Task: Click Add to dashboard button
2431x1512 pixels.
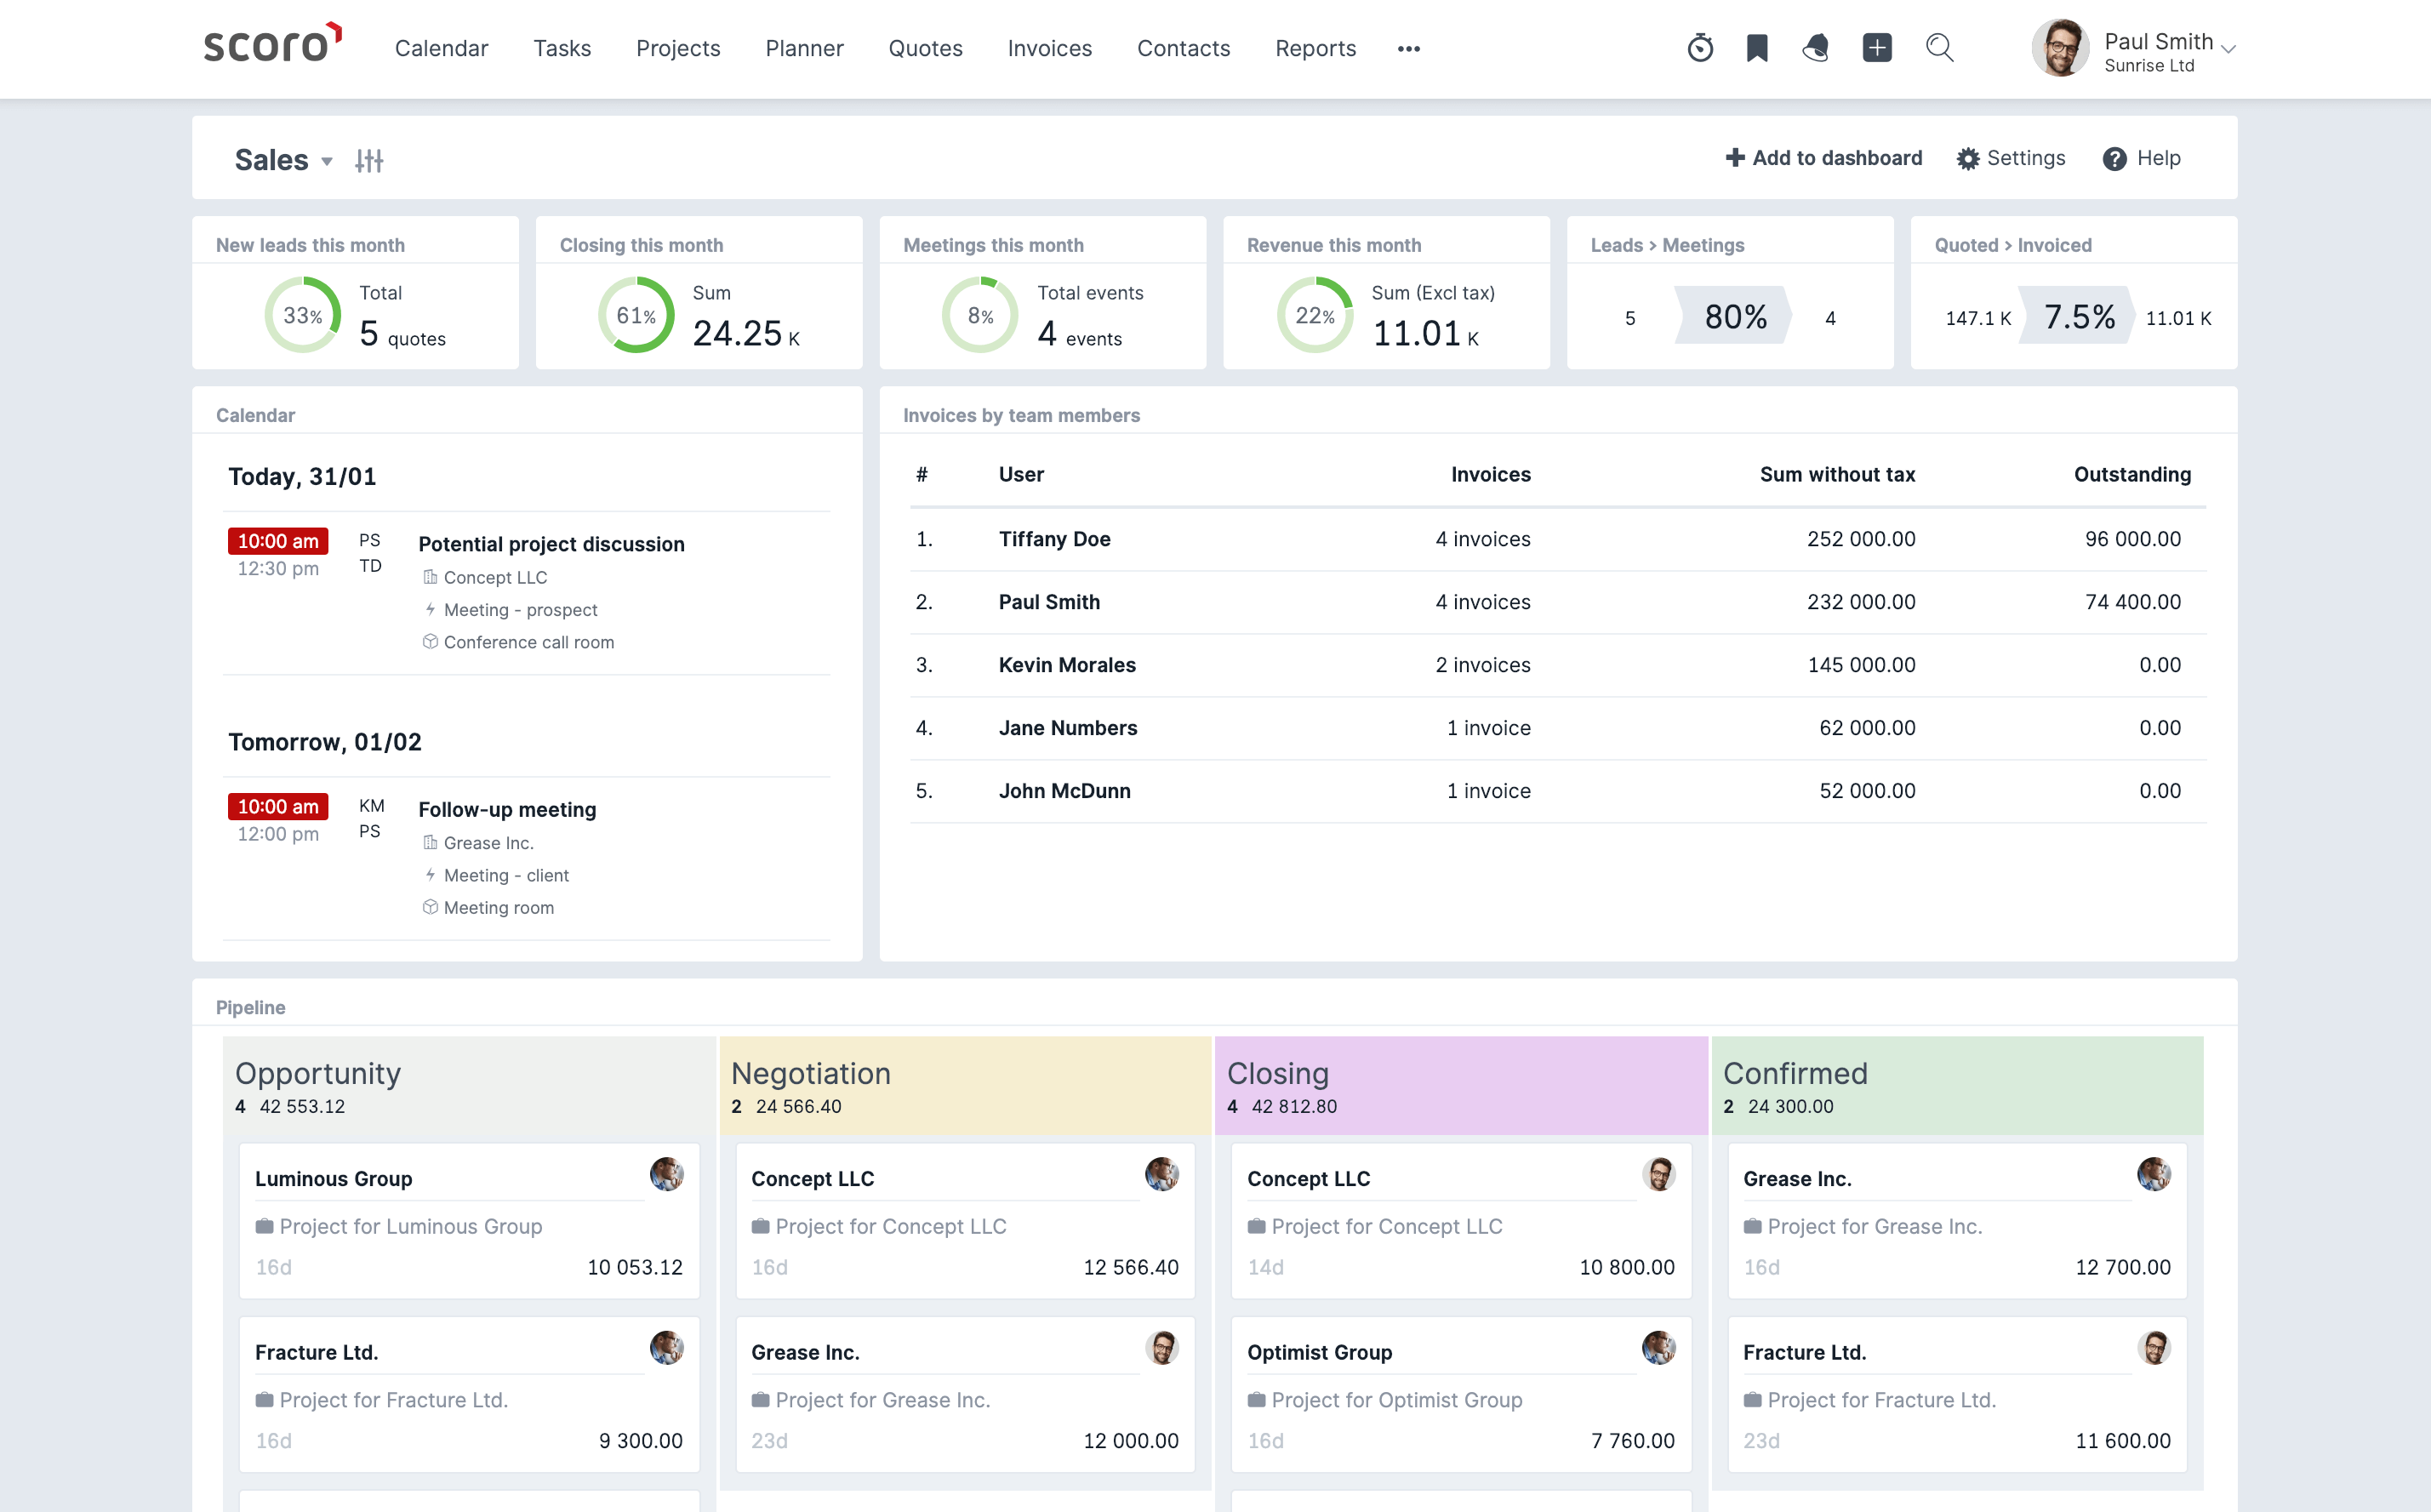Action: click(x=1823, y=158)
